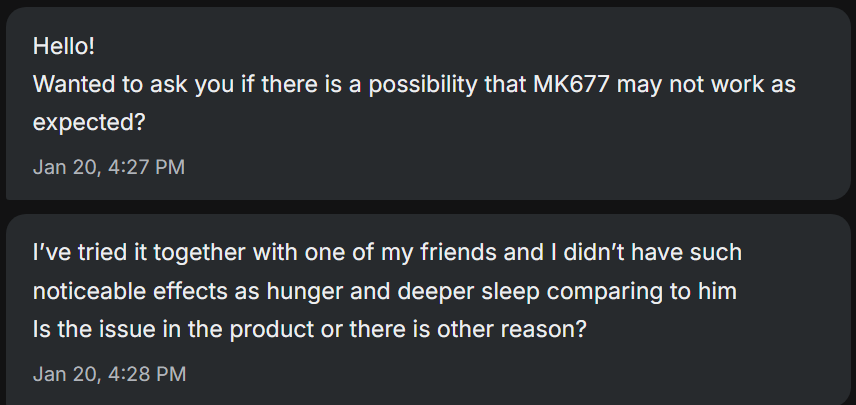Click the word "noticeable" in second message
This screenshot has height=405, width=856.
[x=82, y=291]
